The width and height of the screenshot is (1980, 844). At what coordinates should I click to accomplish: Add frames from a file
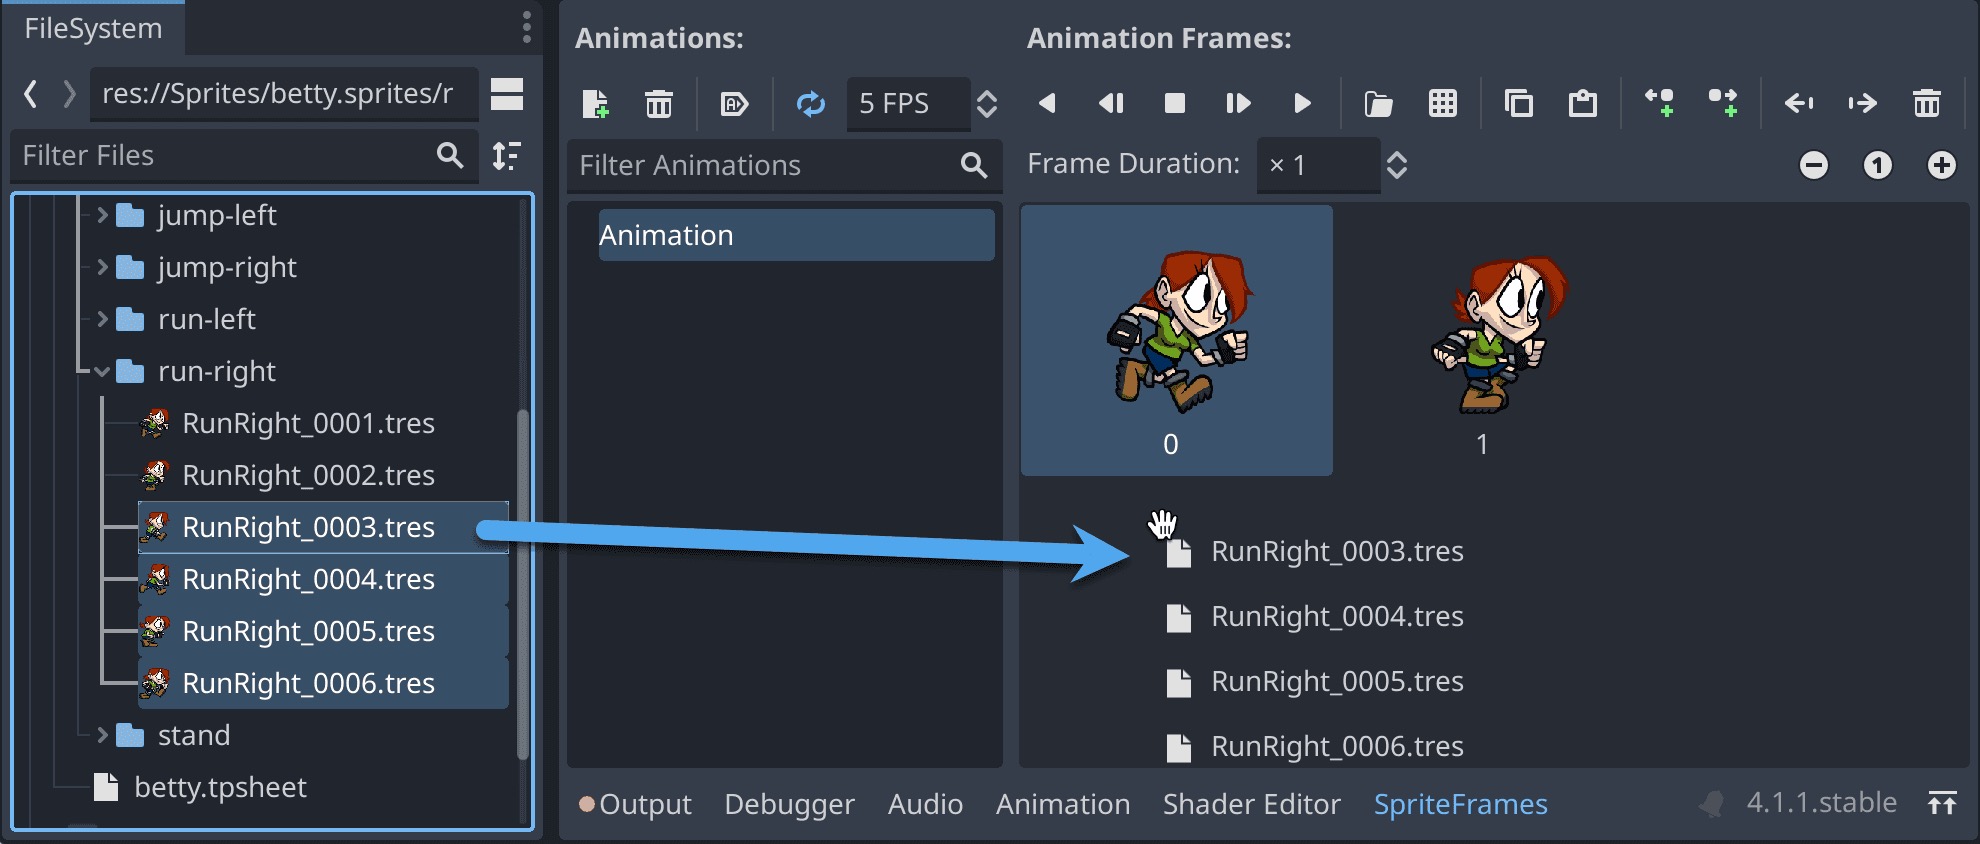(x=1378, y=103)
